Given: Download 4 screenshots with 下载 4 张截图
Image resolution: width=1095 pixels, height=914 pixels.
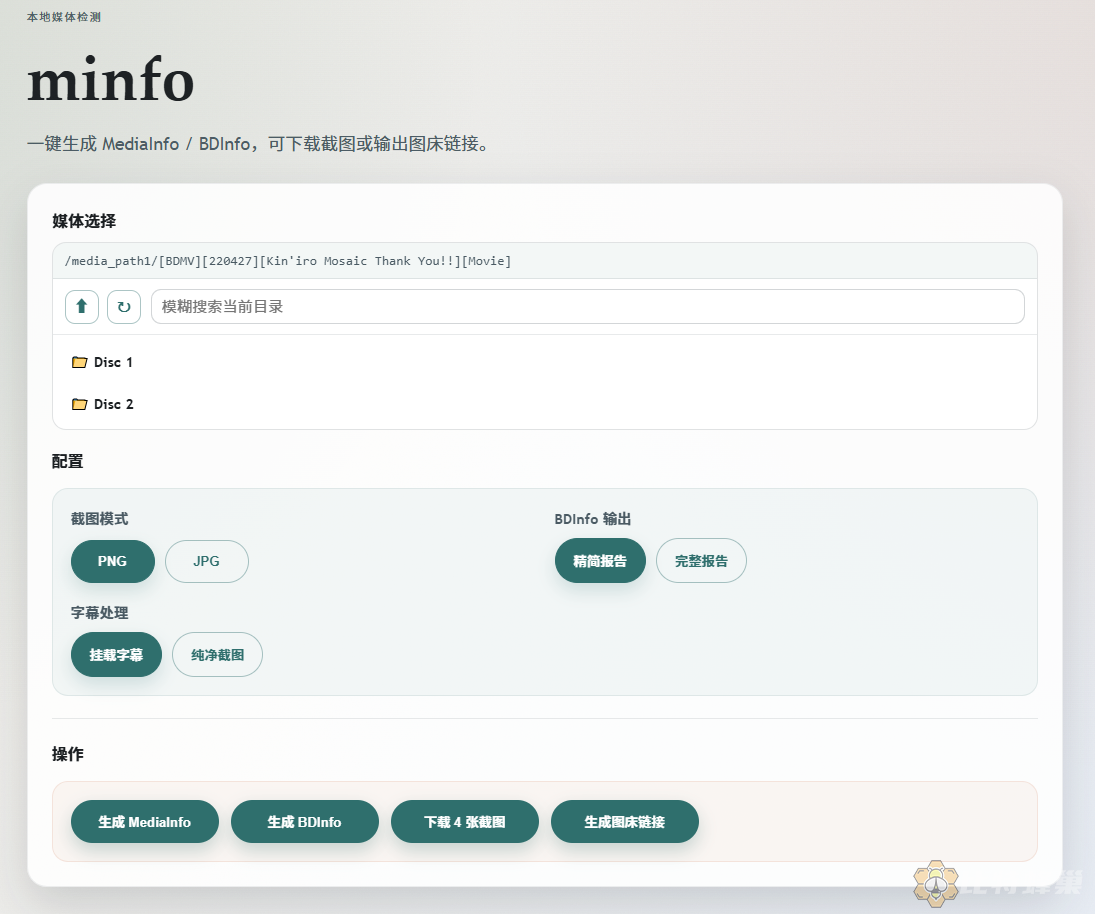Looking at the screenshot, I should click(x=464, y=822).
